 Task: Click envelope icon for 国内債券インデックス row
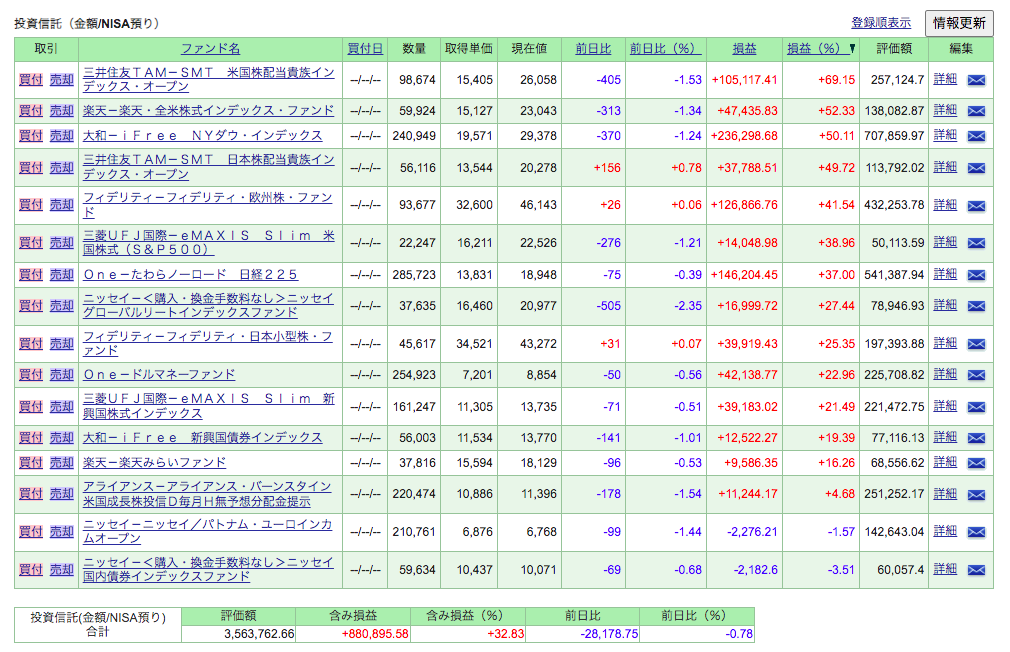pos(977,570)
